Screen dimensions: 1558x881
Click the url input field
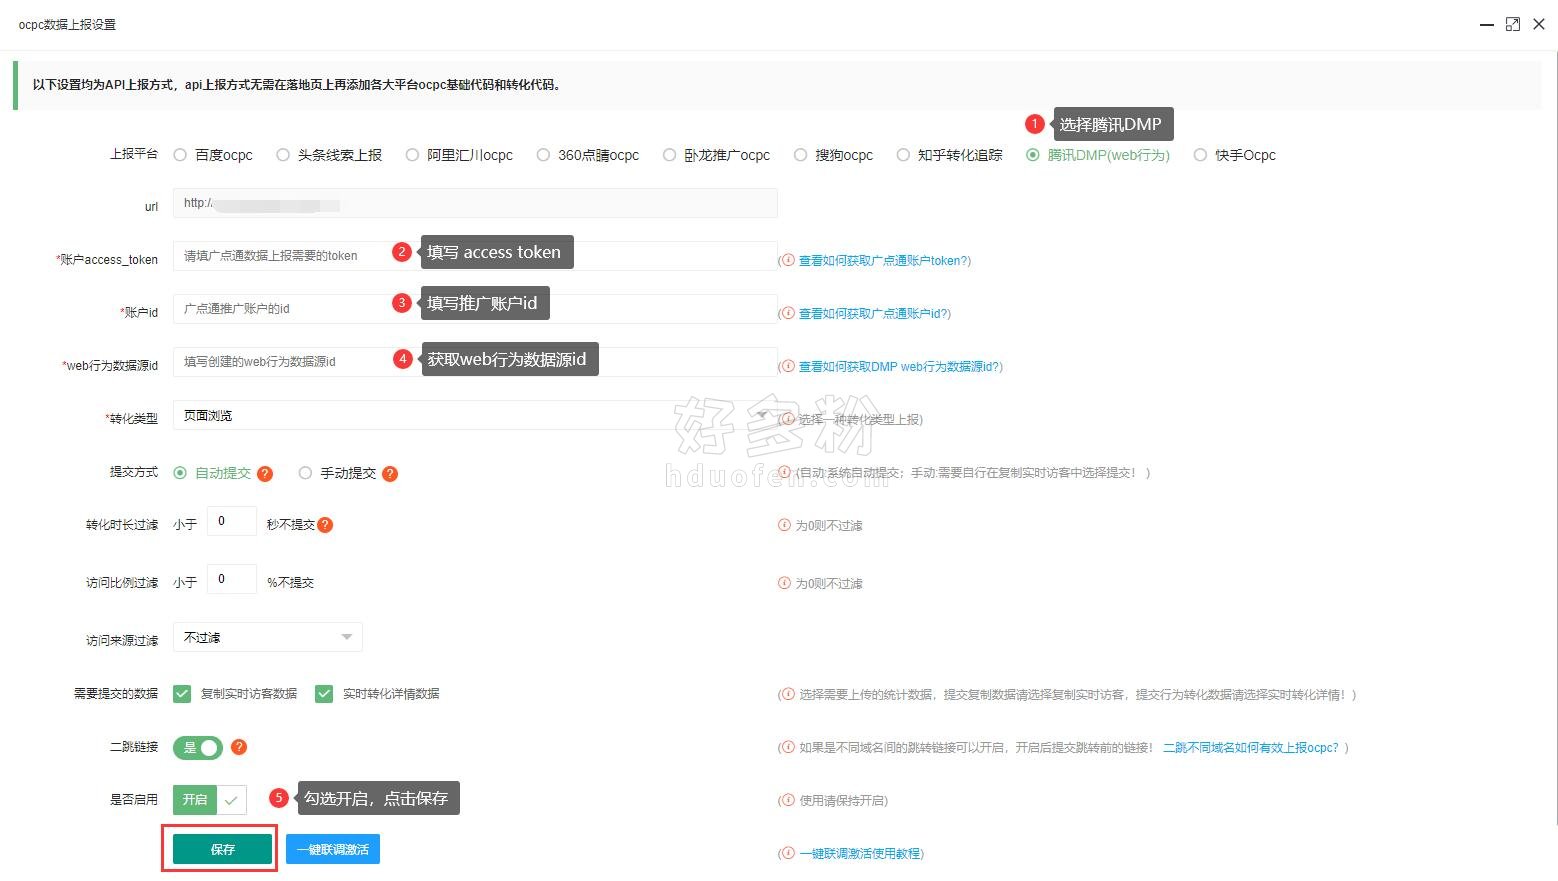[475, 203]
